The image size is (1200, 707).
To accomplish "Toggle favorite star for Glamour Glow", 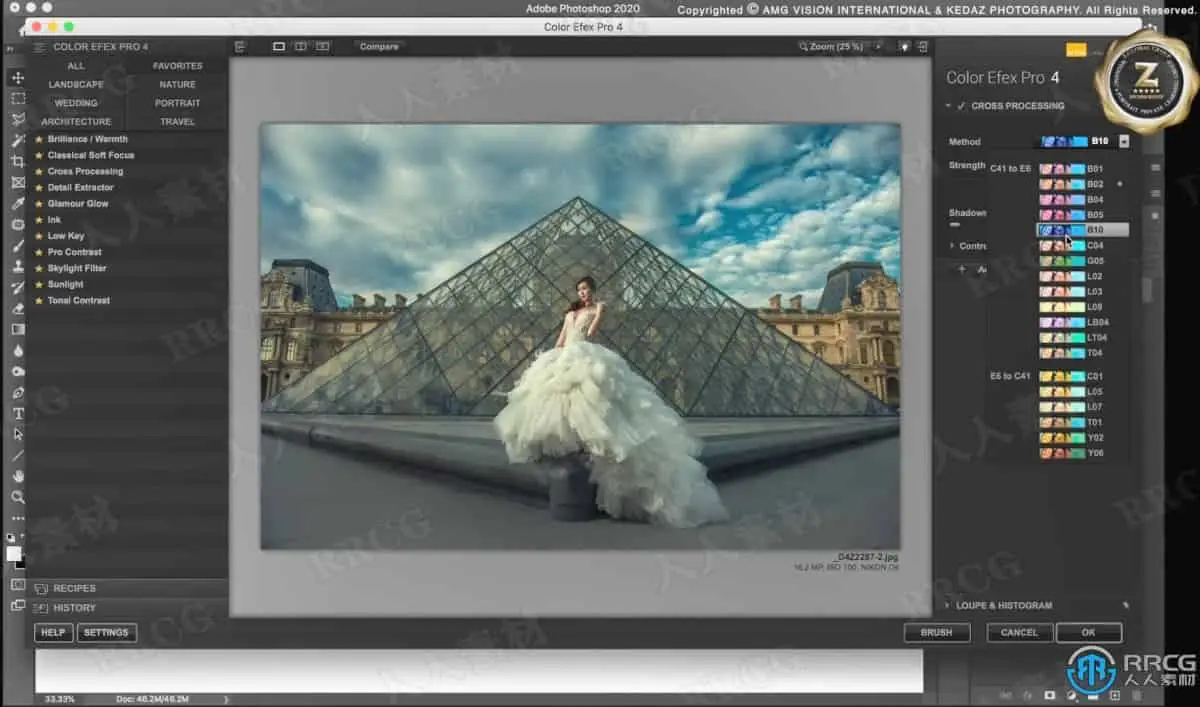I will click(x=39, y=204).
